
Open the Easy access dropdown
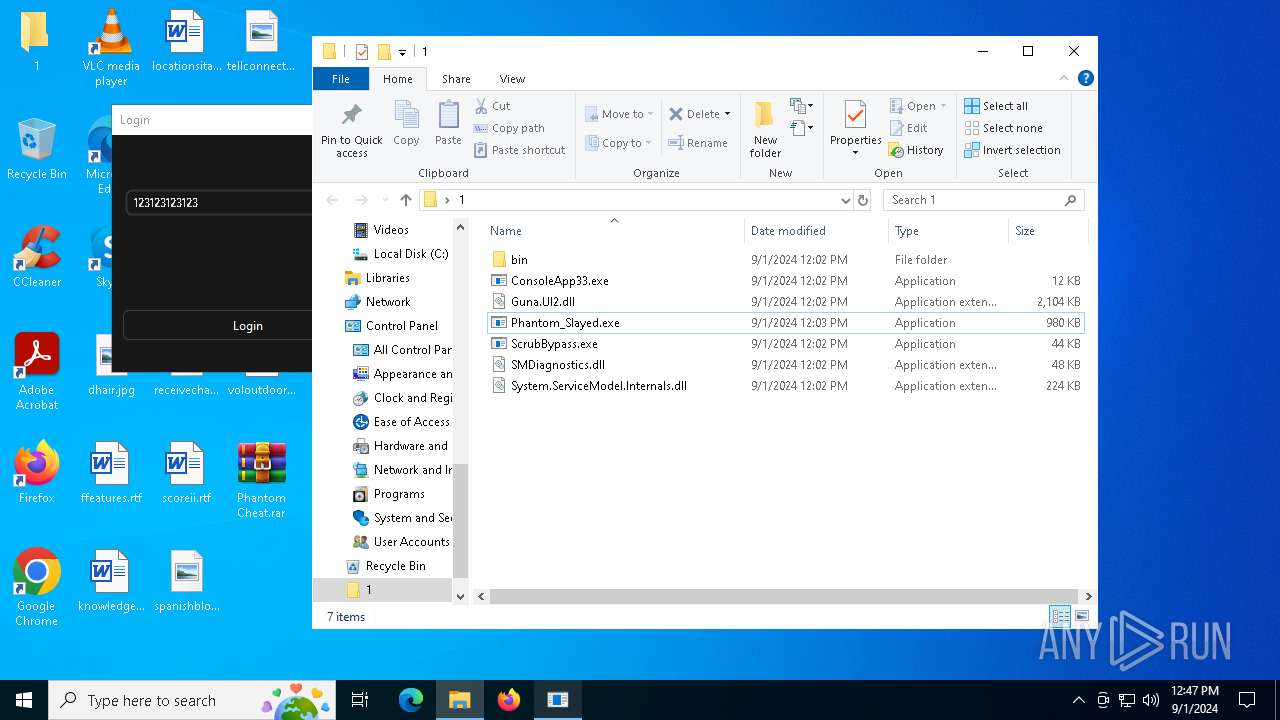pyautogui.click(x=802, y=128)
